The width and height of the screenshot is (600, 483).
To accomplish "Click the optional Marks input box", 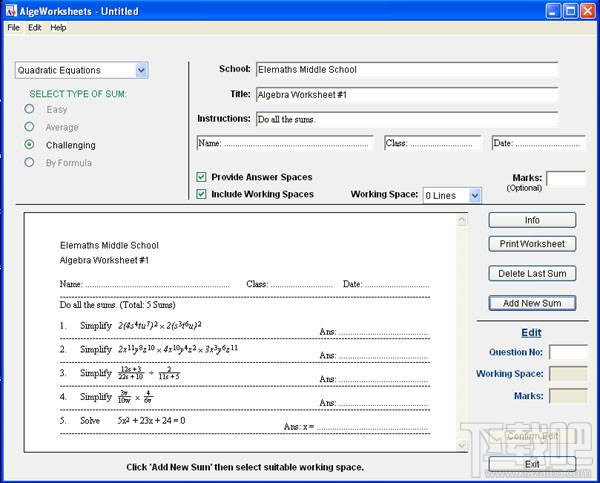I will point(566,179).
